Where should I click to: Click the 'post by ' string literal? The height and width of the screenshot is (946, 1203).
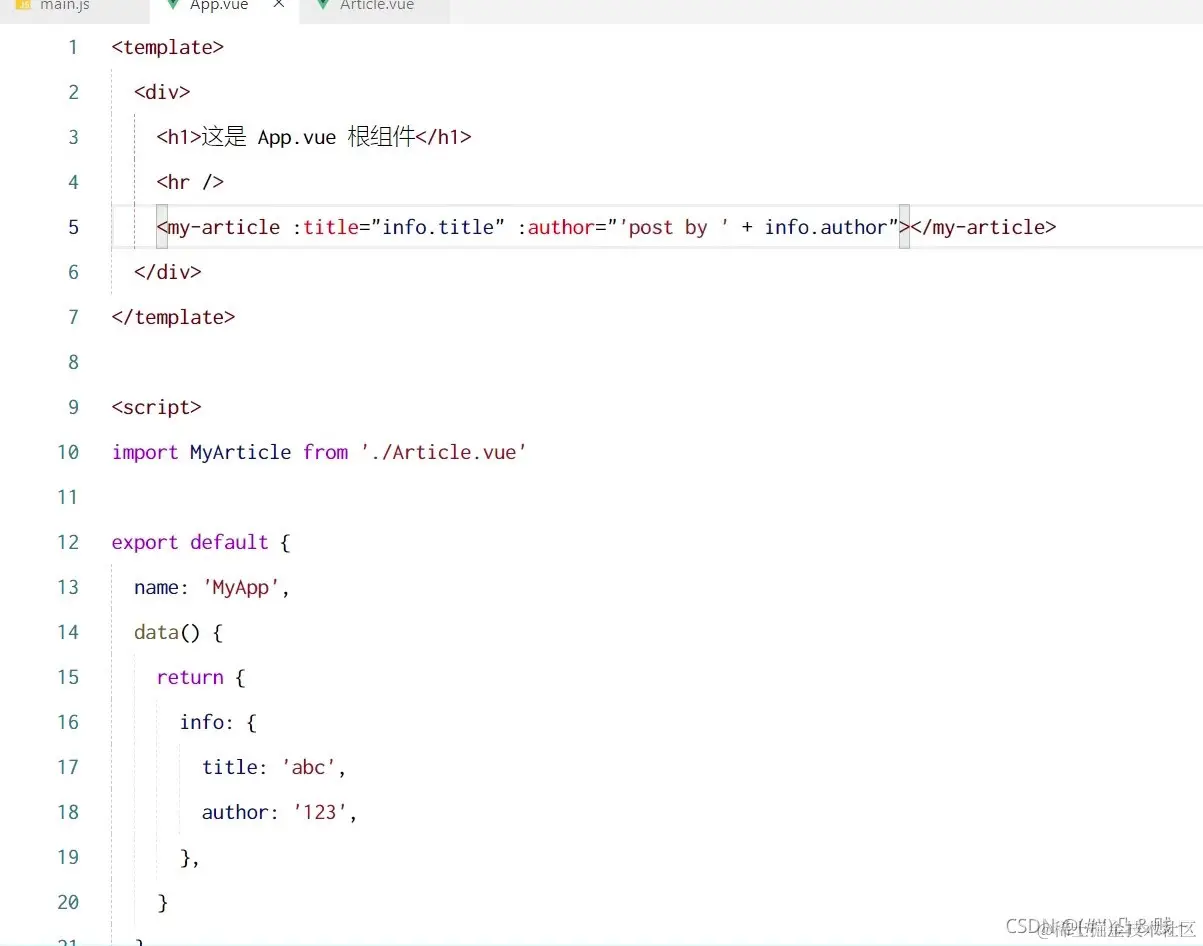coord(674,228)
